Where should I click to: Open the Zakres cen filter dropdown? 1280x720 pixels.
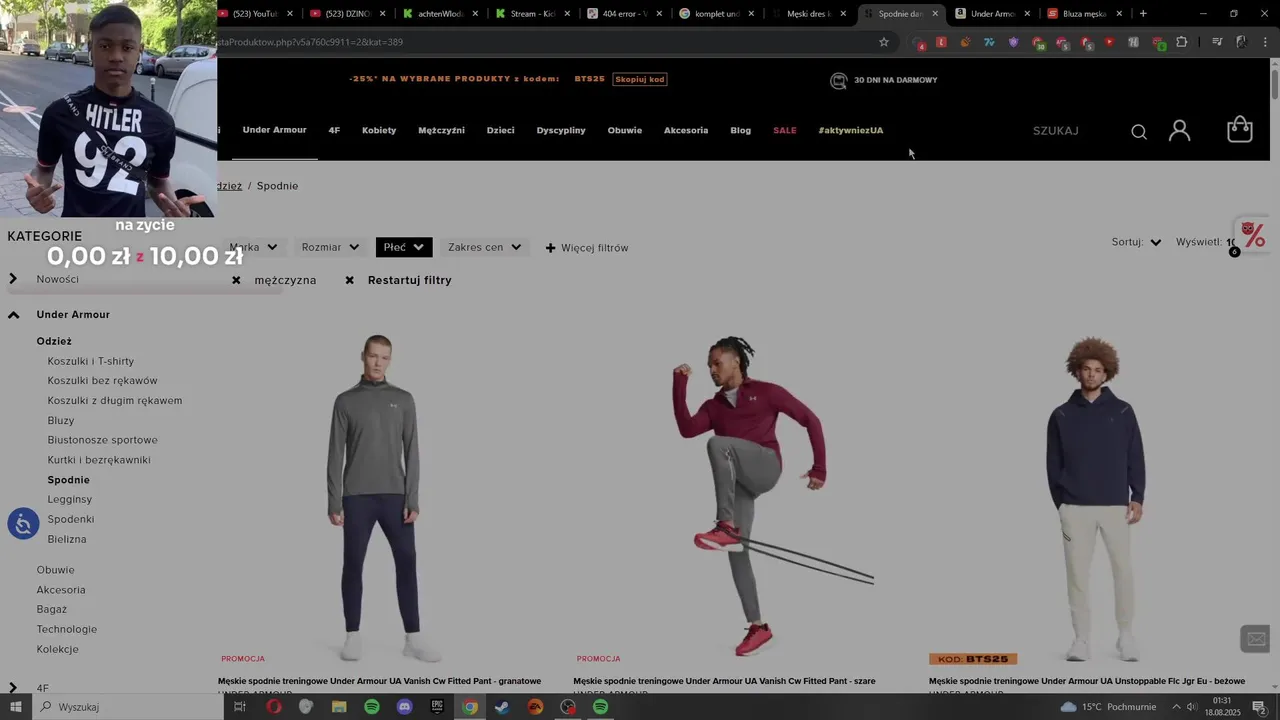pyautogui.click(x=484, y=247)
